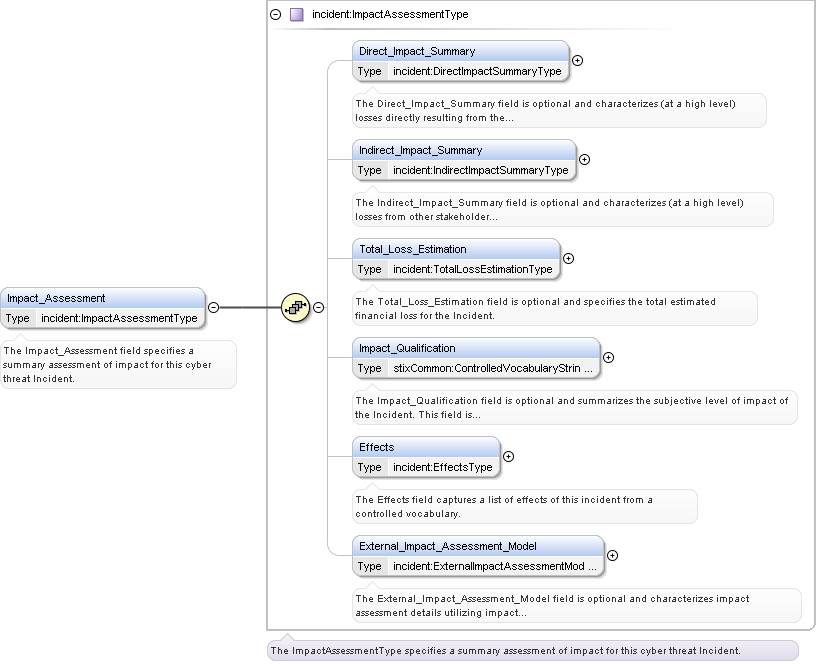Screen dimensions: 817x664
Task: Open the stixCommon:ControlledVocabularyString type link
Action: tap(494, 368)
